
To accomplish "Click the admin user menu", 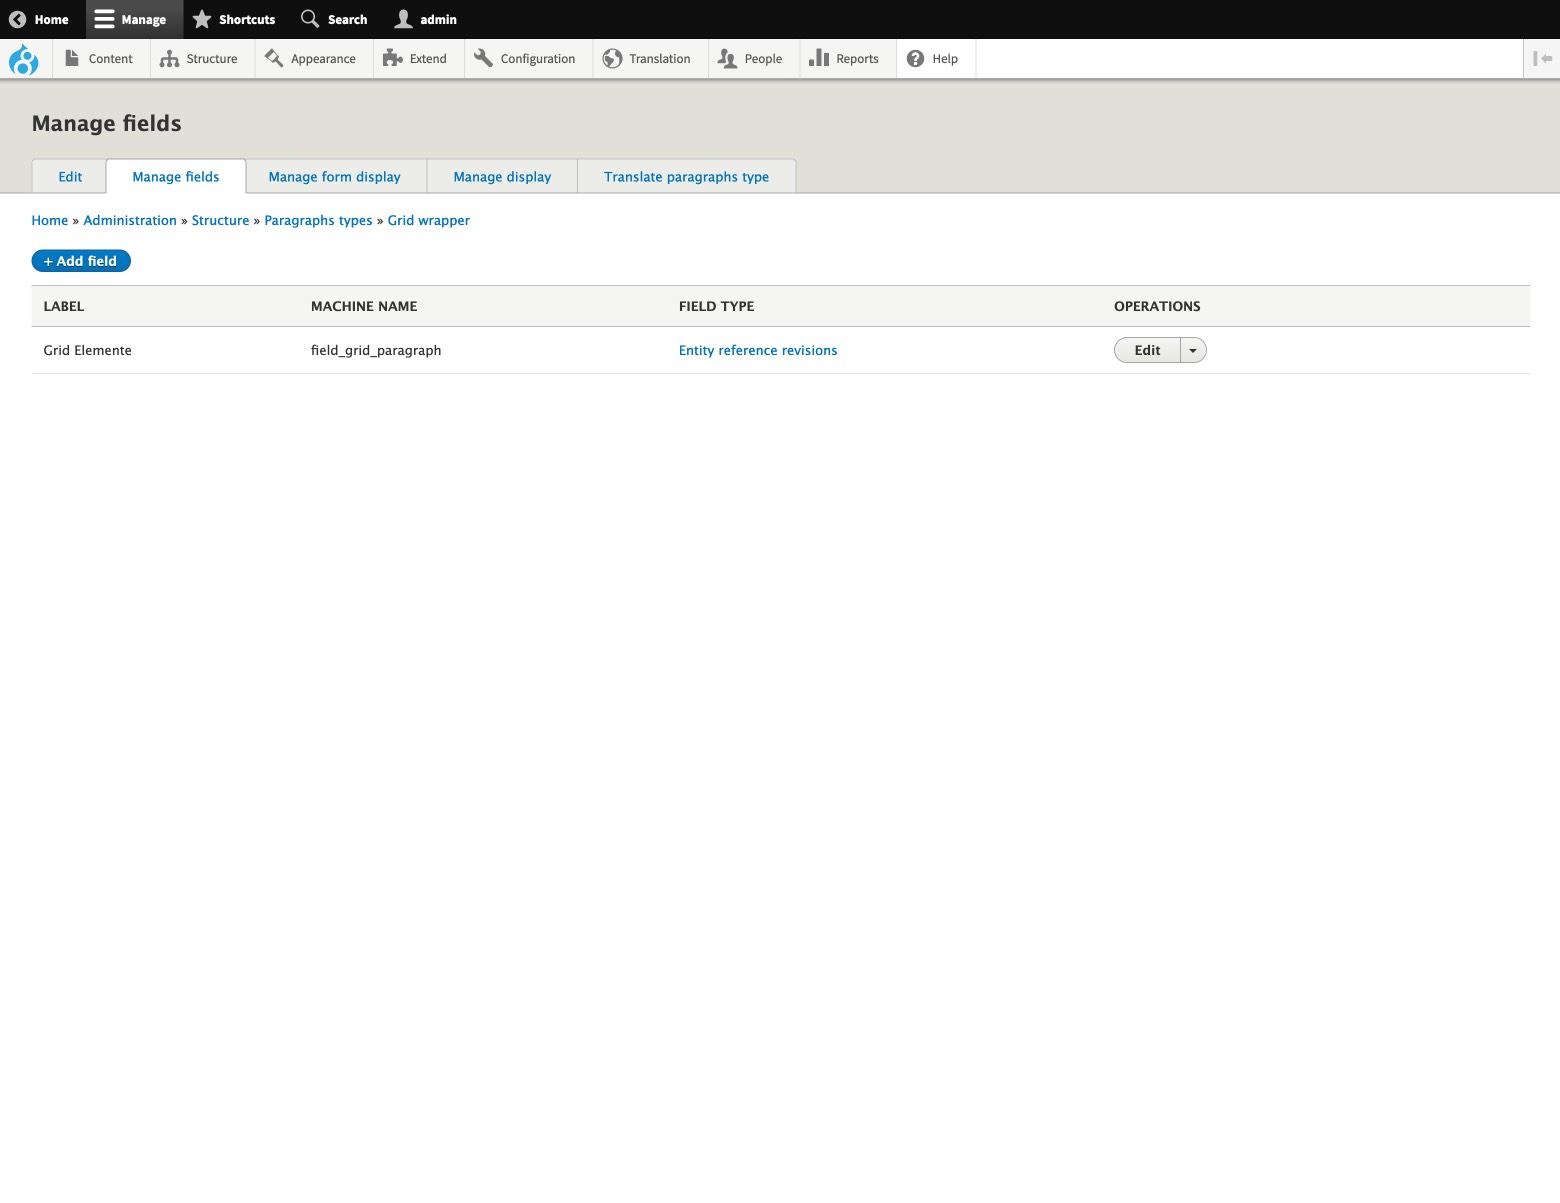I will pyautogui.click(x=425, y=19).
